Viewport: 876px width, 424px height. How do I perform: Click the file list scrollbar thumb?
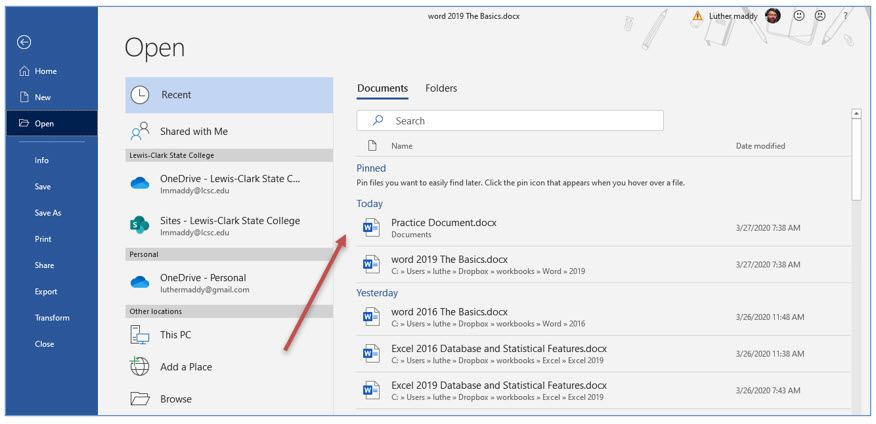(856, 159)
